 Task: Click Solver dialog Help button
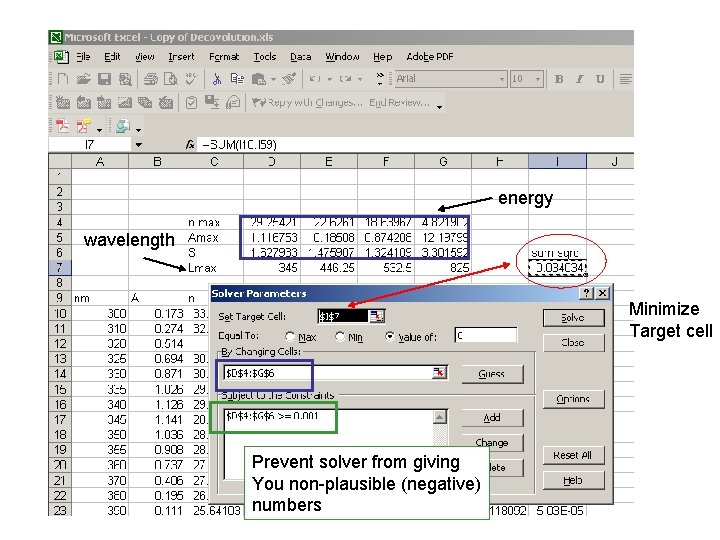click(573, 480)
